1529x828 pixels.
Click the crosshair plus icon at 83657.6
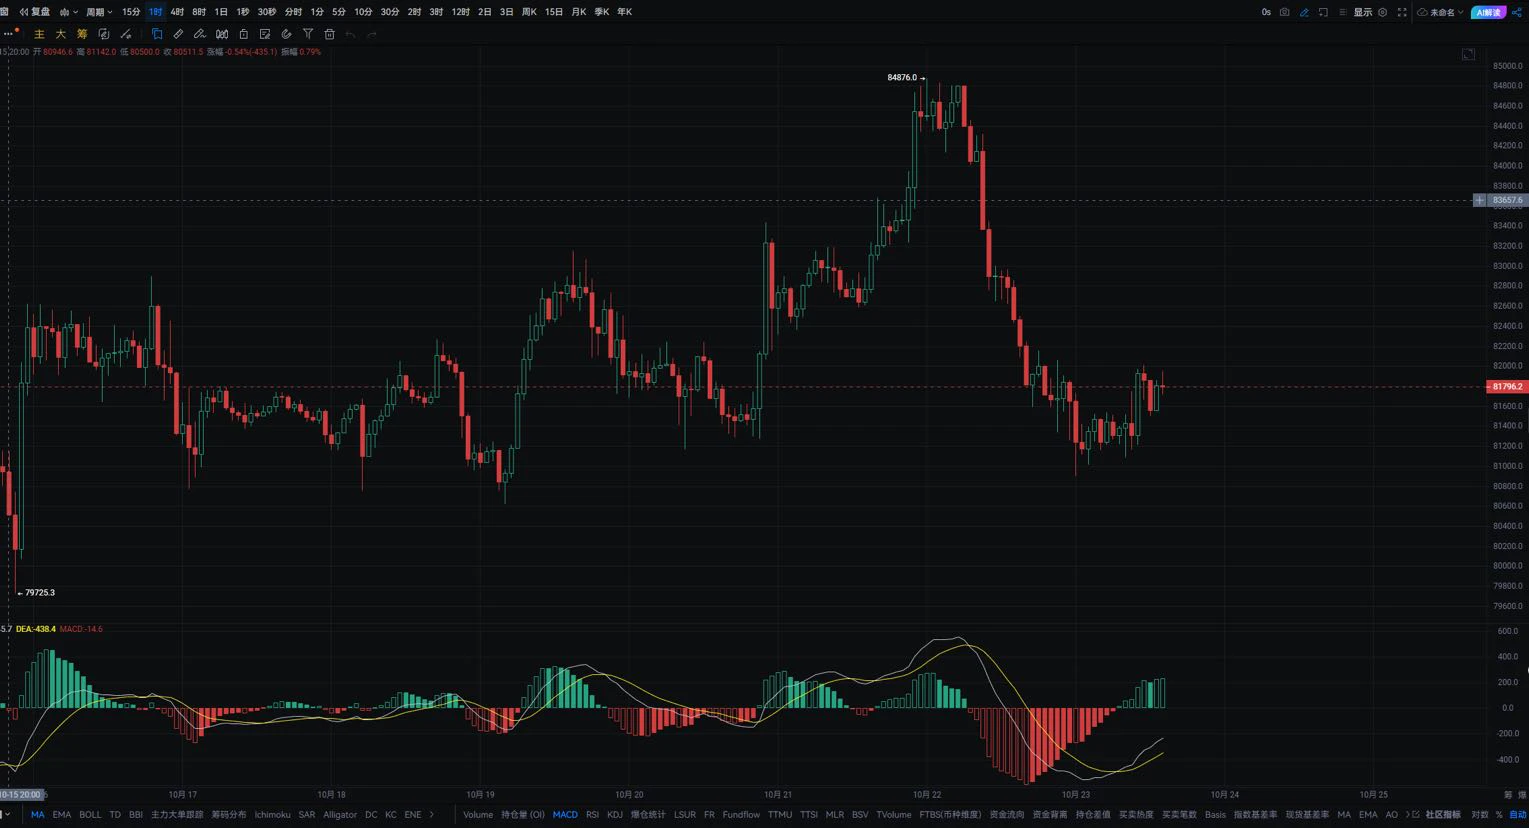point(1480,200)
